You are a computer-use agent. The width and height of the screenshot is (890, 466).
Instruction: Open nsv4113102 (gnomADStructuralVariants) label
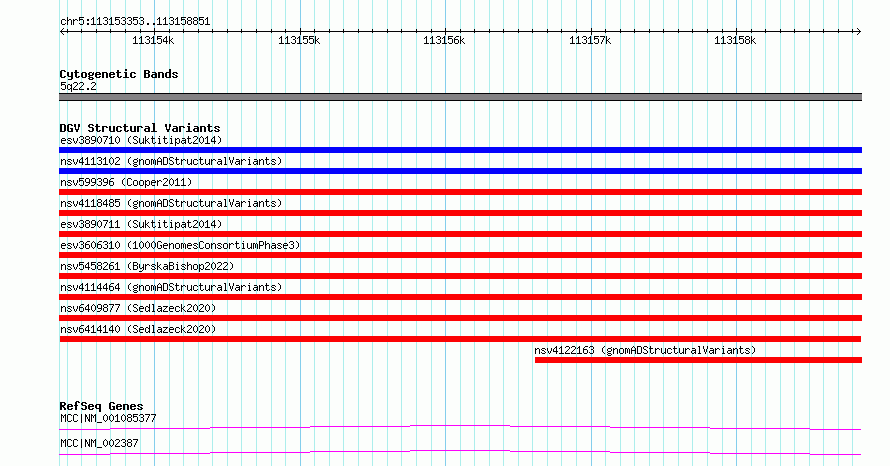pyautogui.click(x=171, y=161)
